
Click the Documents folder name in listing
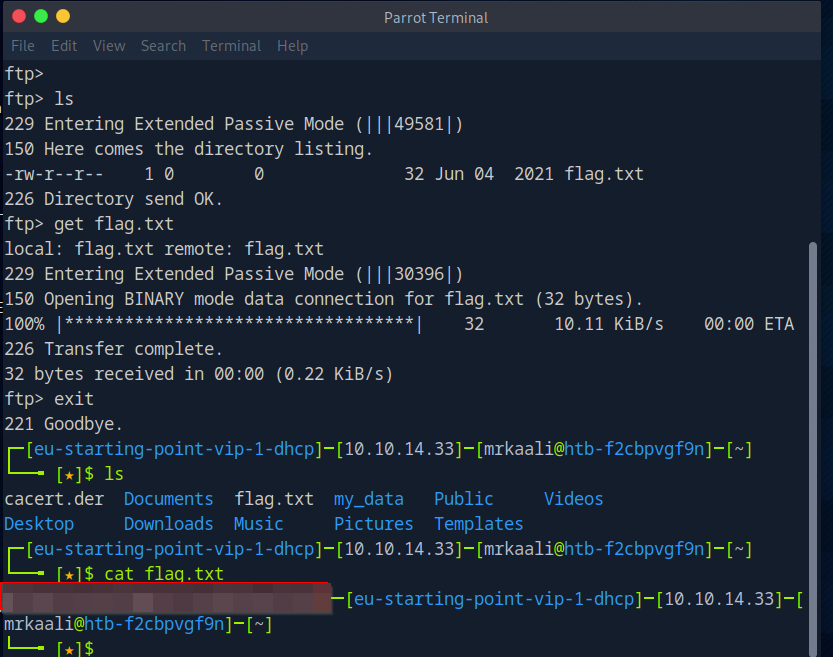tap(168, 499)
